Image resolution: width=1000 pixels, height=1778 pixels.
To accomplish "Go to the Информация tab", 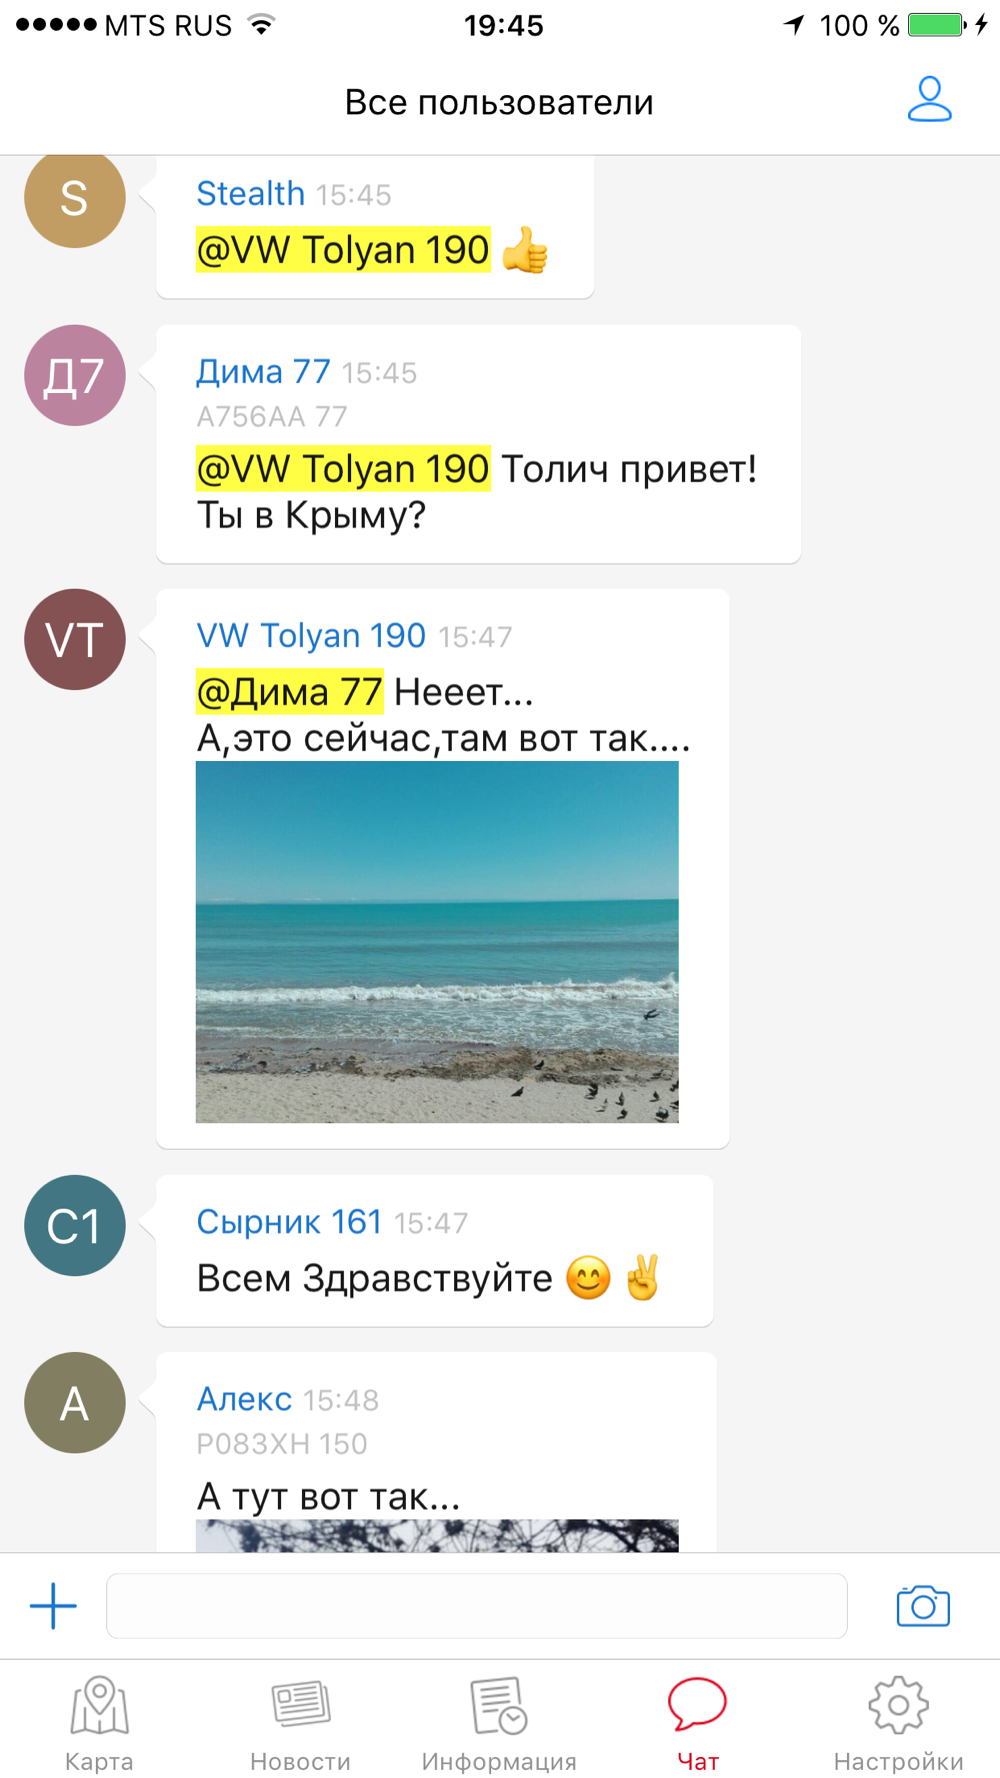I will (x=499, y=1724).
